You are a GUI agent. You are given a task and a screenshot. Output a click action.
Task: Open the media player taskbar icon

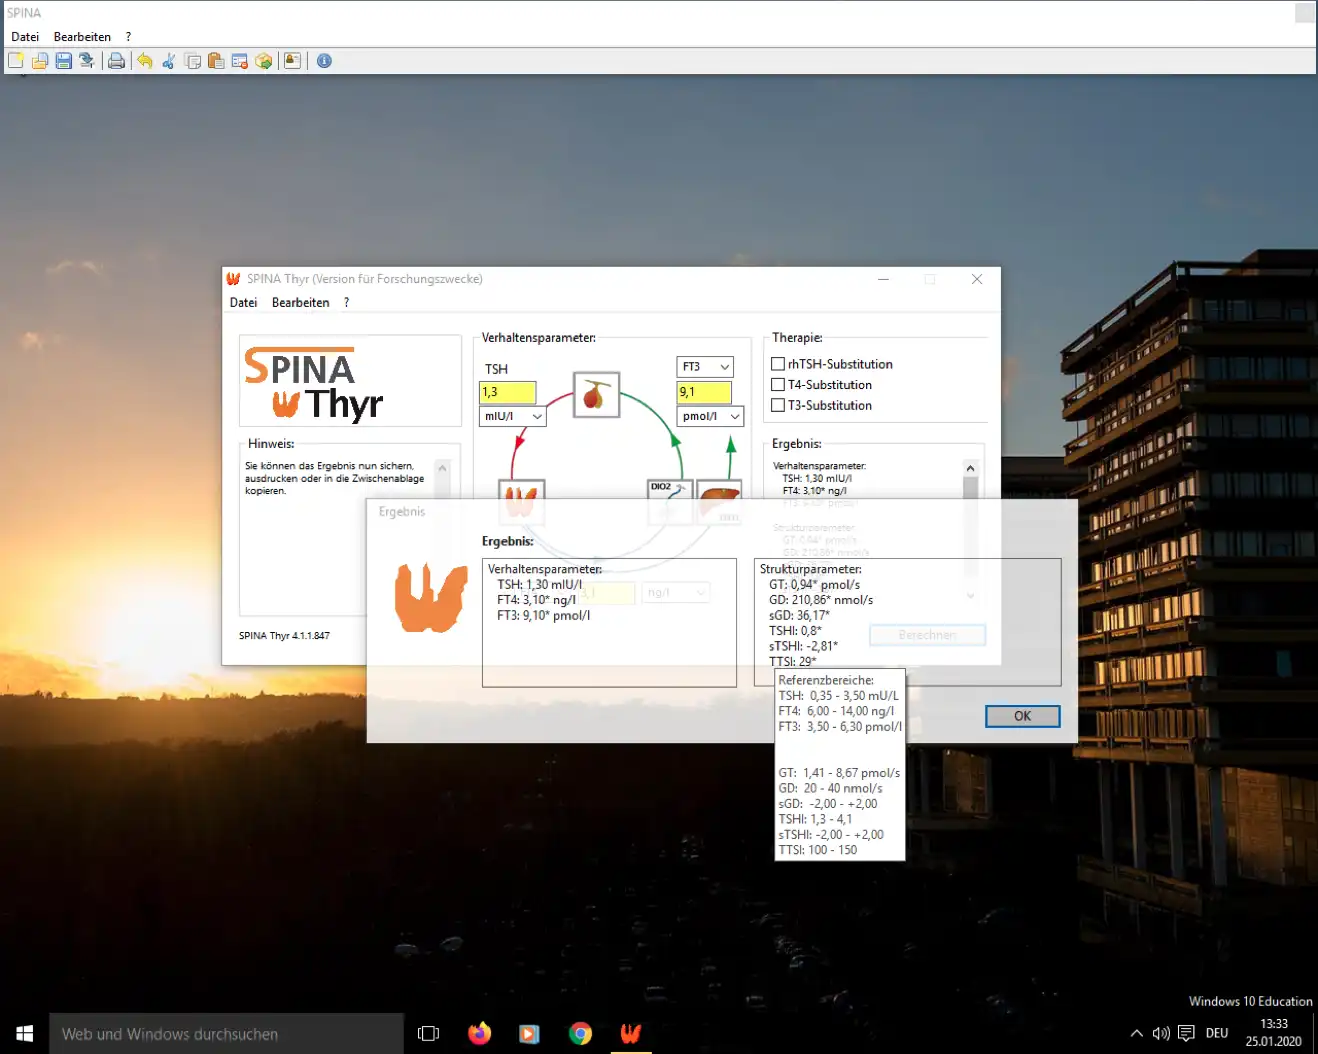tap(530, 1033)
